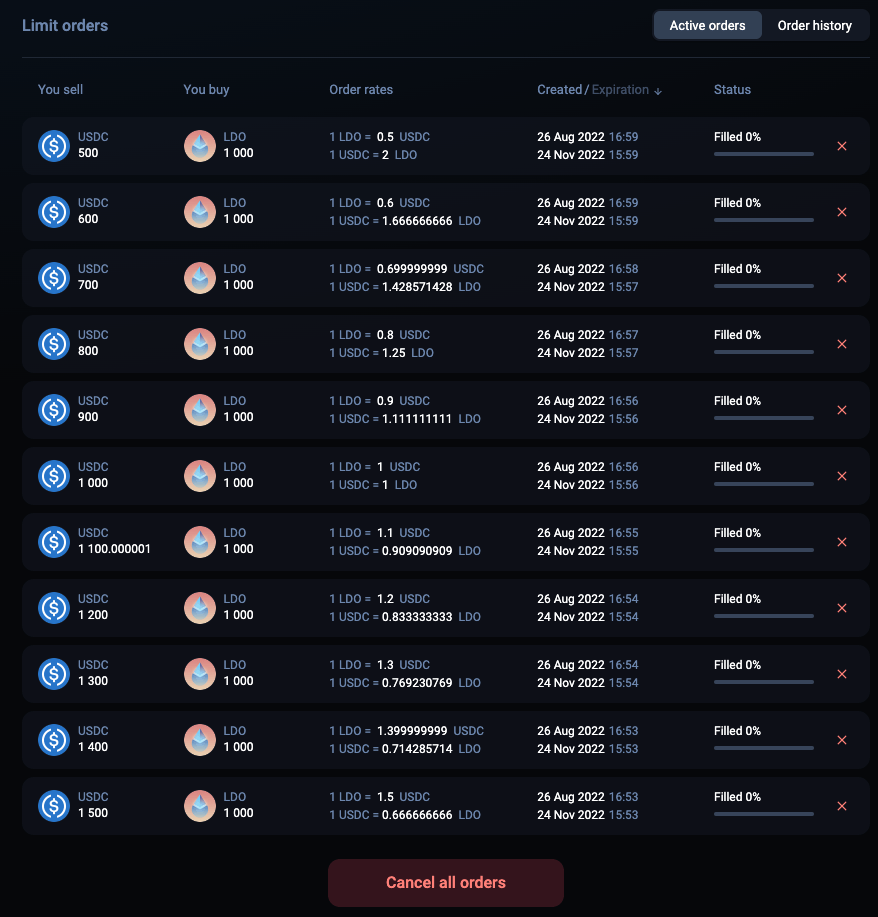
Task: Cancel the 500 USDC order via red X
Action: (841, 146)
